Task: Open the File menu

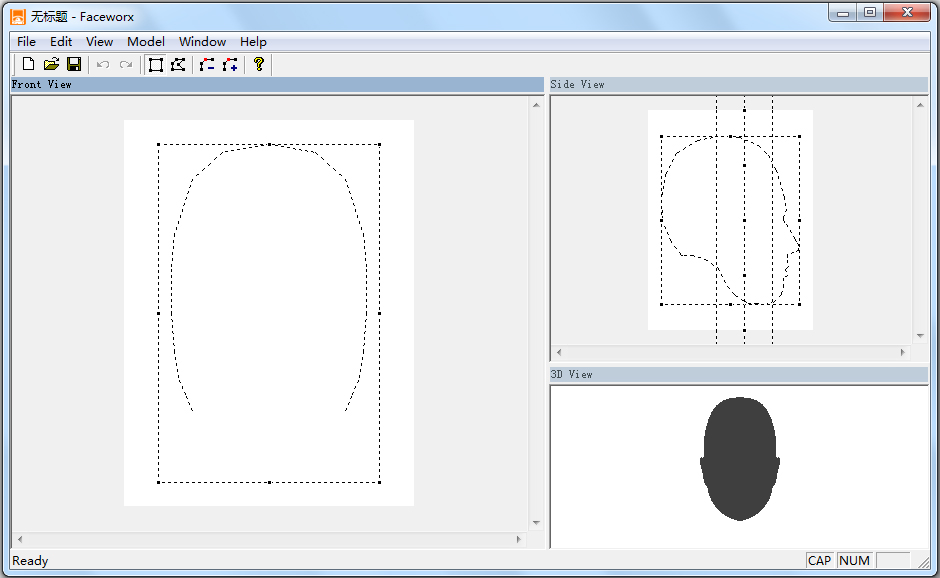Action: (x=26, y=41)
